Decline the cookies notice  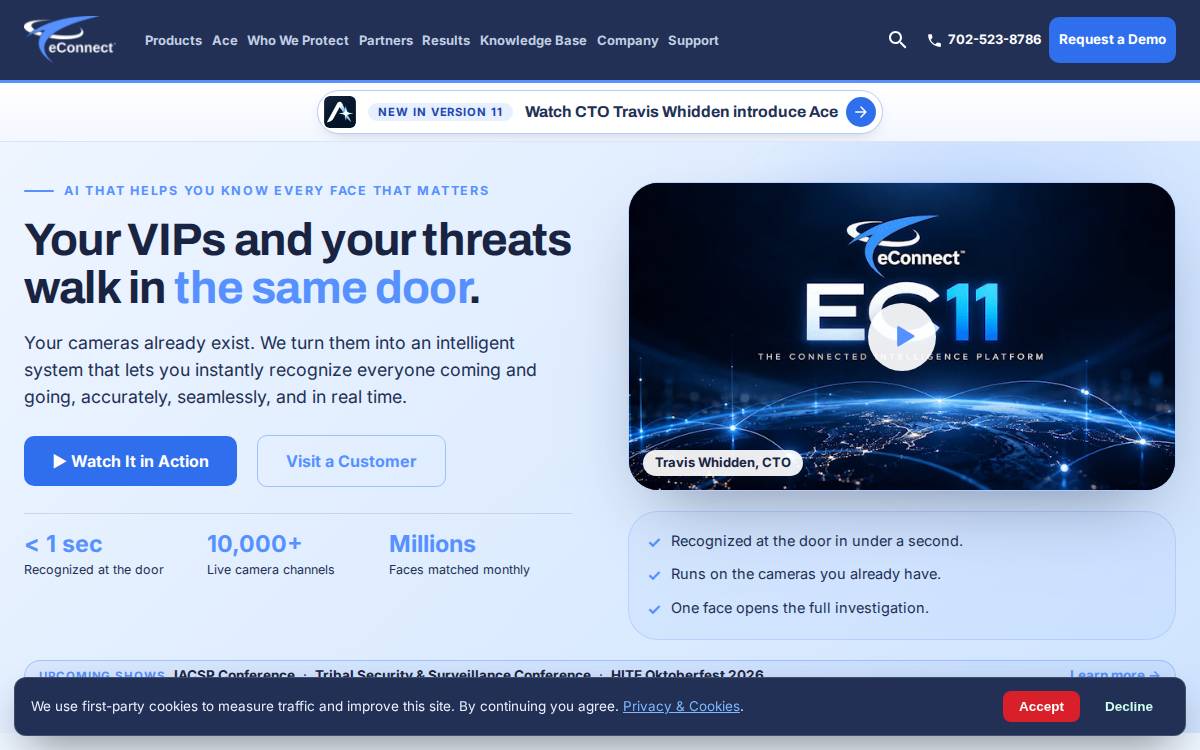click(1129, 706)
